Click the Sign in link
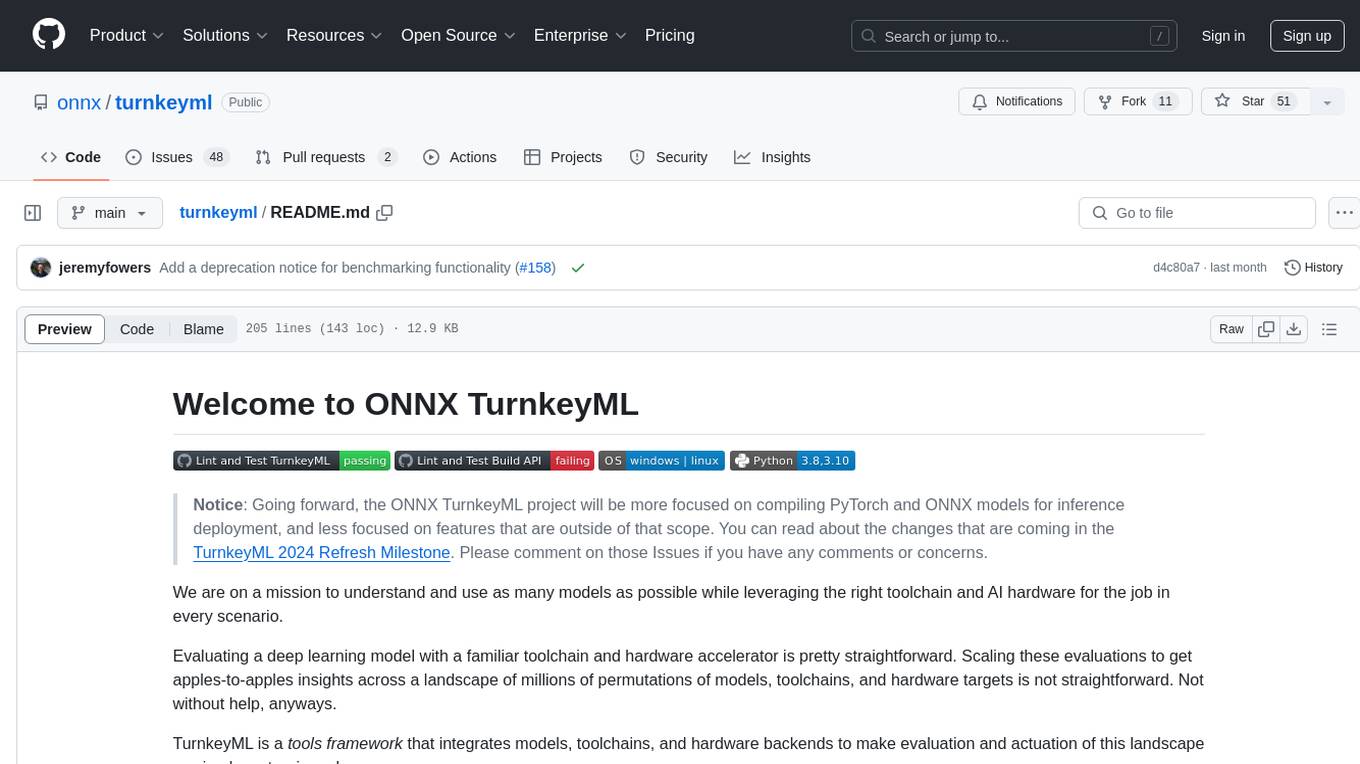Screen dimensions: 1360x764 click(1223, 36)
